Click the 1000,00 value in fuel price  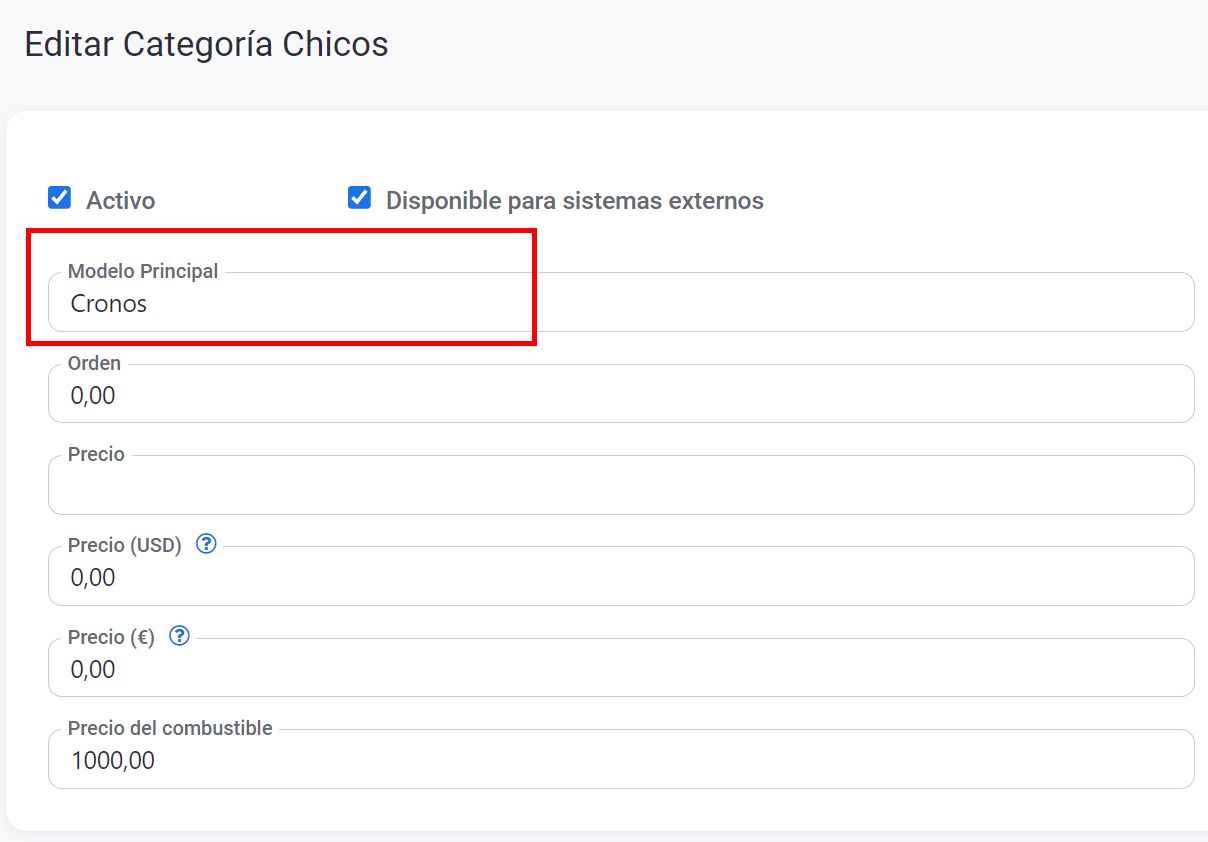coord(113,761)
